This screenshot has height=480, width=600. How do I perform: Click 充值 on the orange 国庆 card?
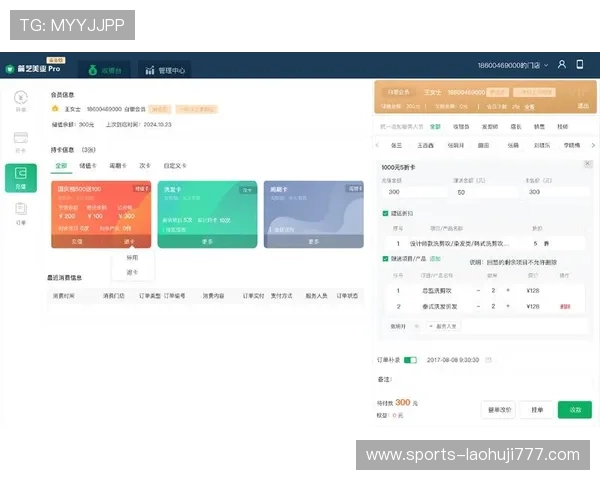(77, 242)
